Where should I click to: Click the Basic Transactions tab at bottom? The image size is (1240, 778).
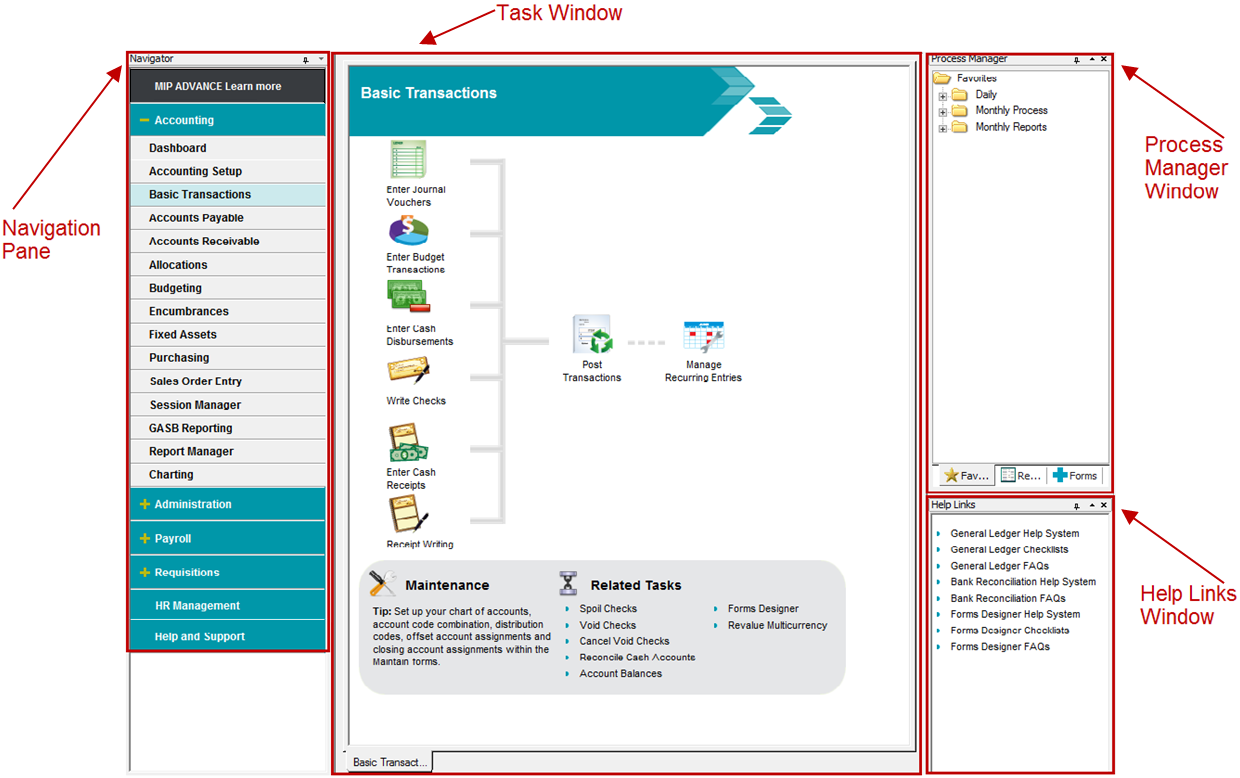tap(389, 762)
